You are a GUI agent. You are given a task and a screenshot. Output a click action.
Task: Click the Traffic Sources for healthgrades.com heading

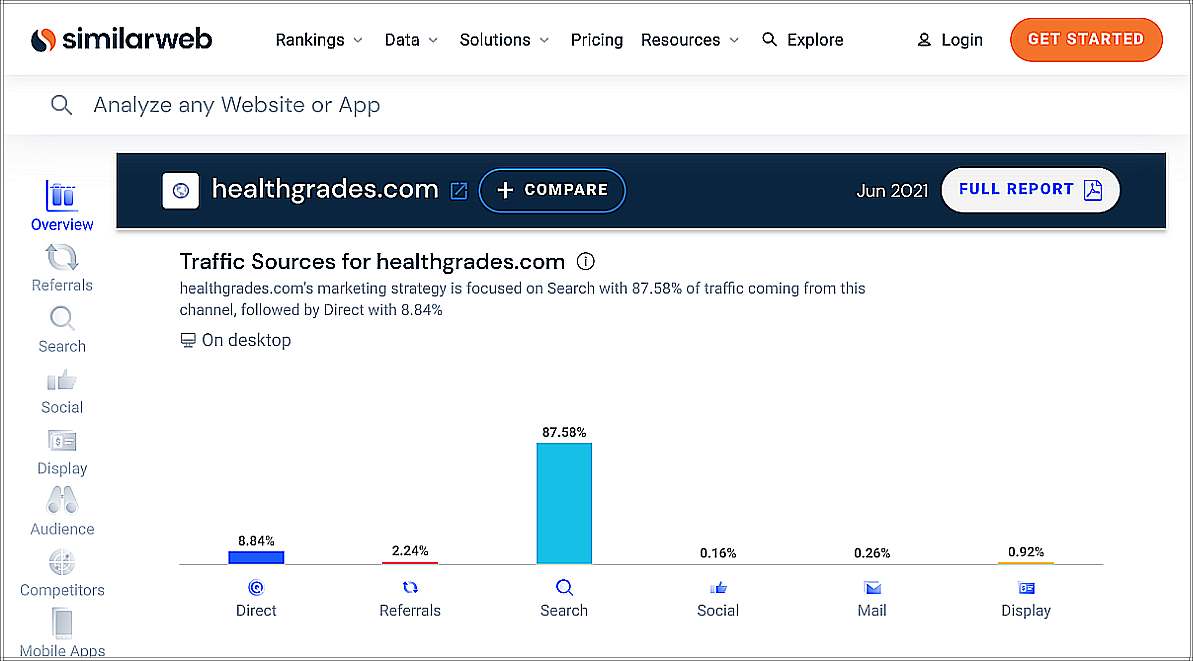[x=372, y=262]
